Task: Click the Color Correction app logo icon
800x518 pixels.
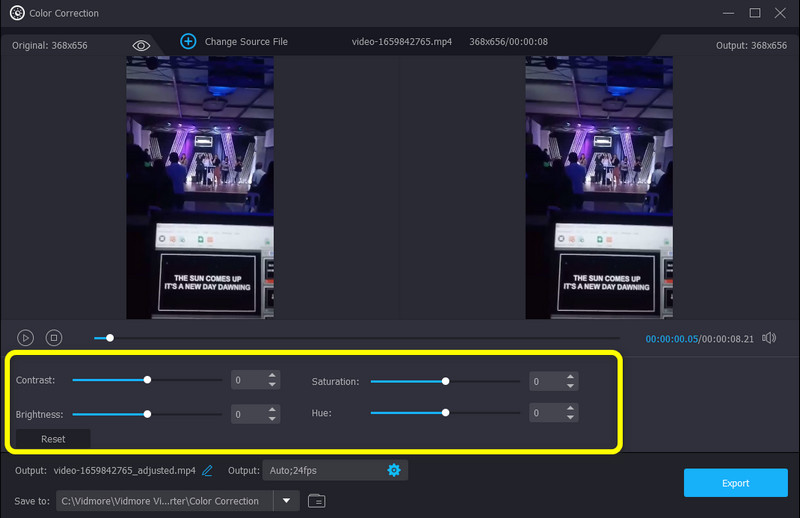Action: (16, 13)
